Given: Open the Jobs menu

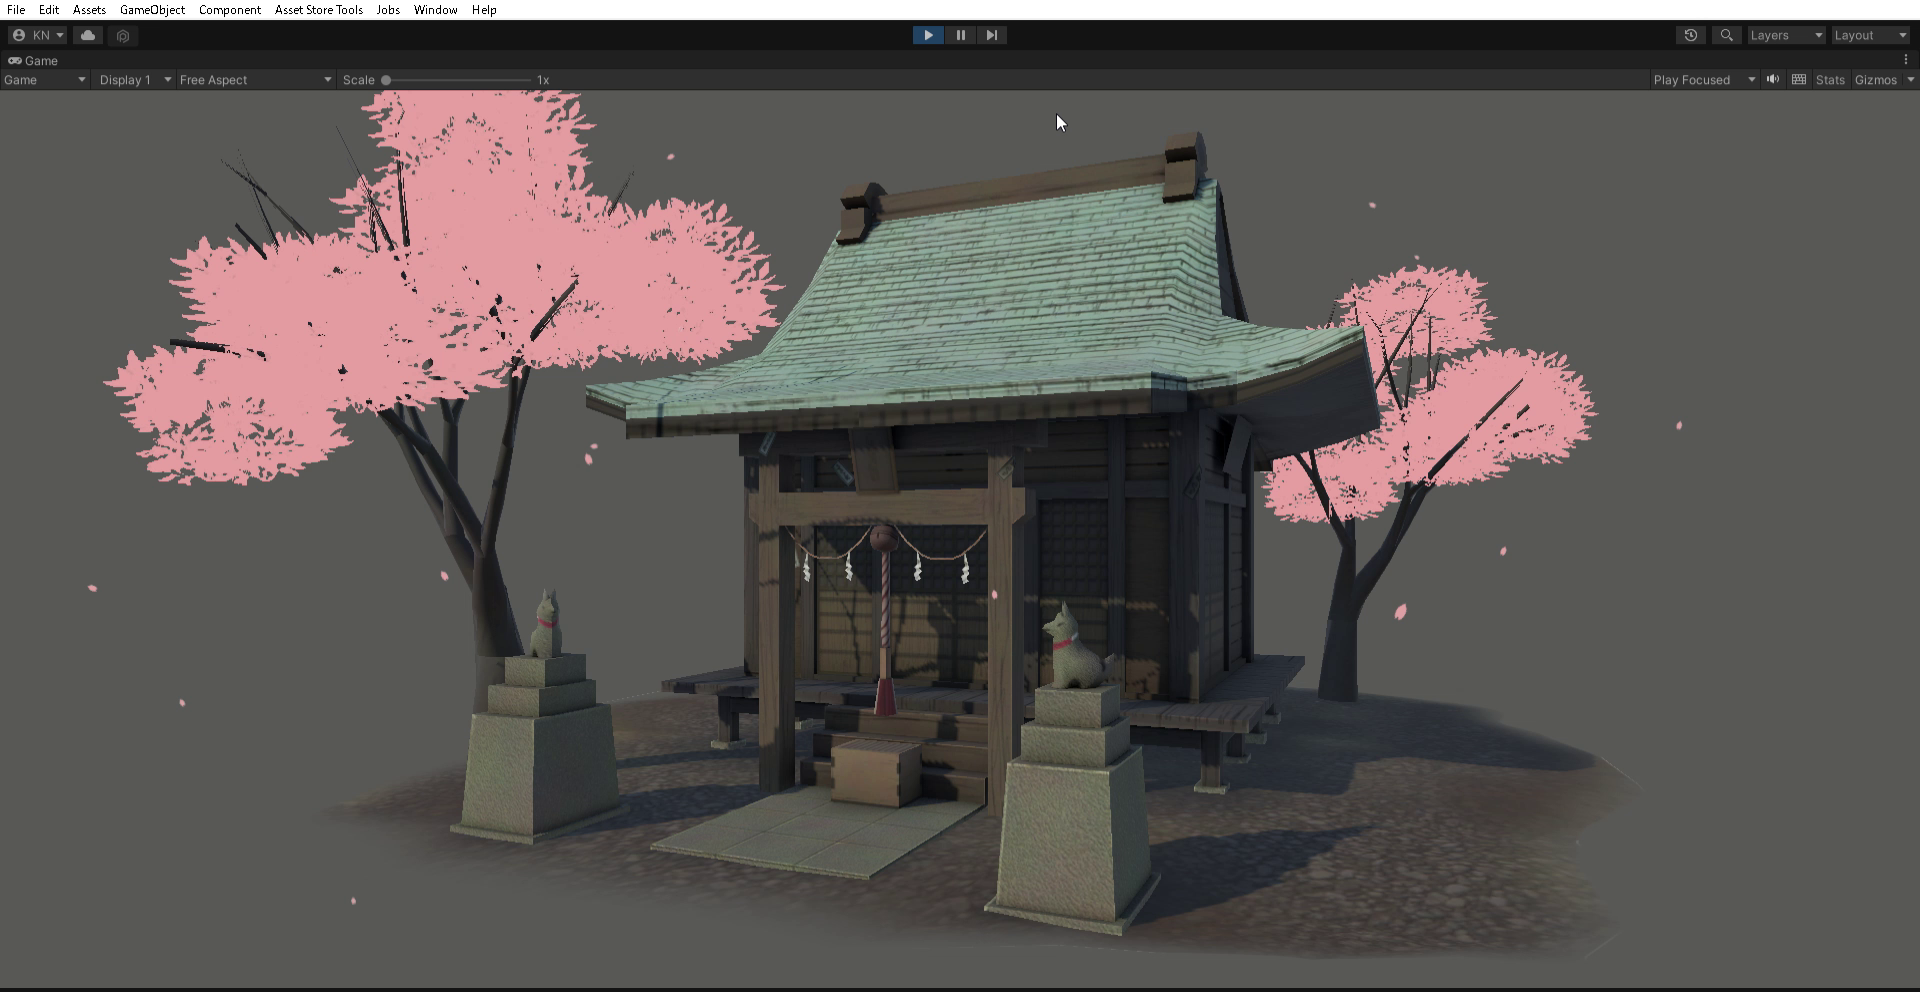Looking at the screenshot, I should (388, 10).
